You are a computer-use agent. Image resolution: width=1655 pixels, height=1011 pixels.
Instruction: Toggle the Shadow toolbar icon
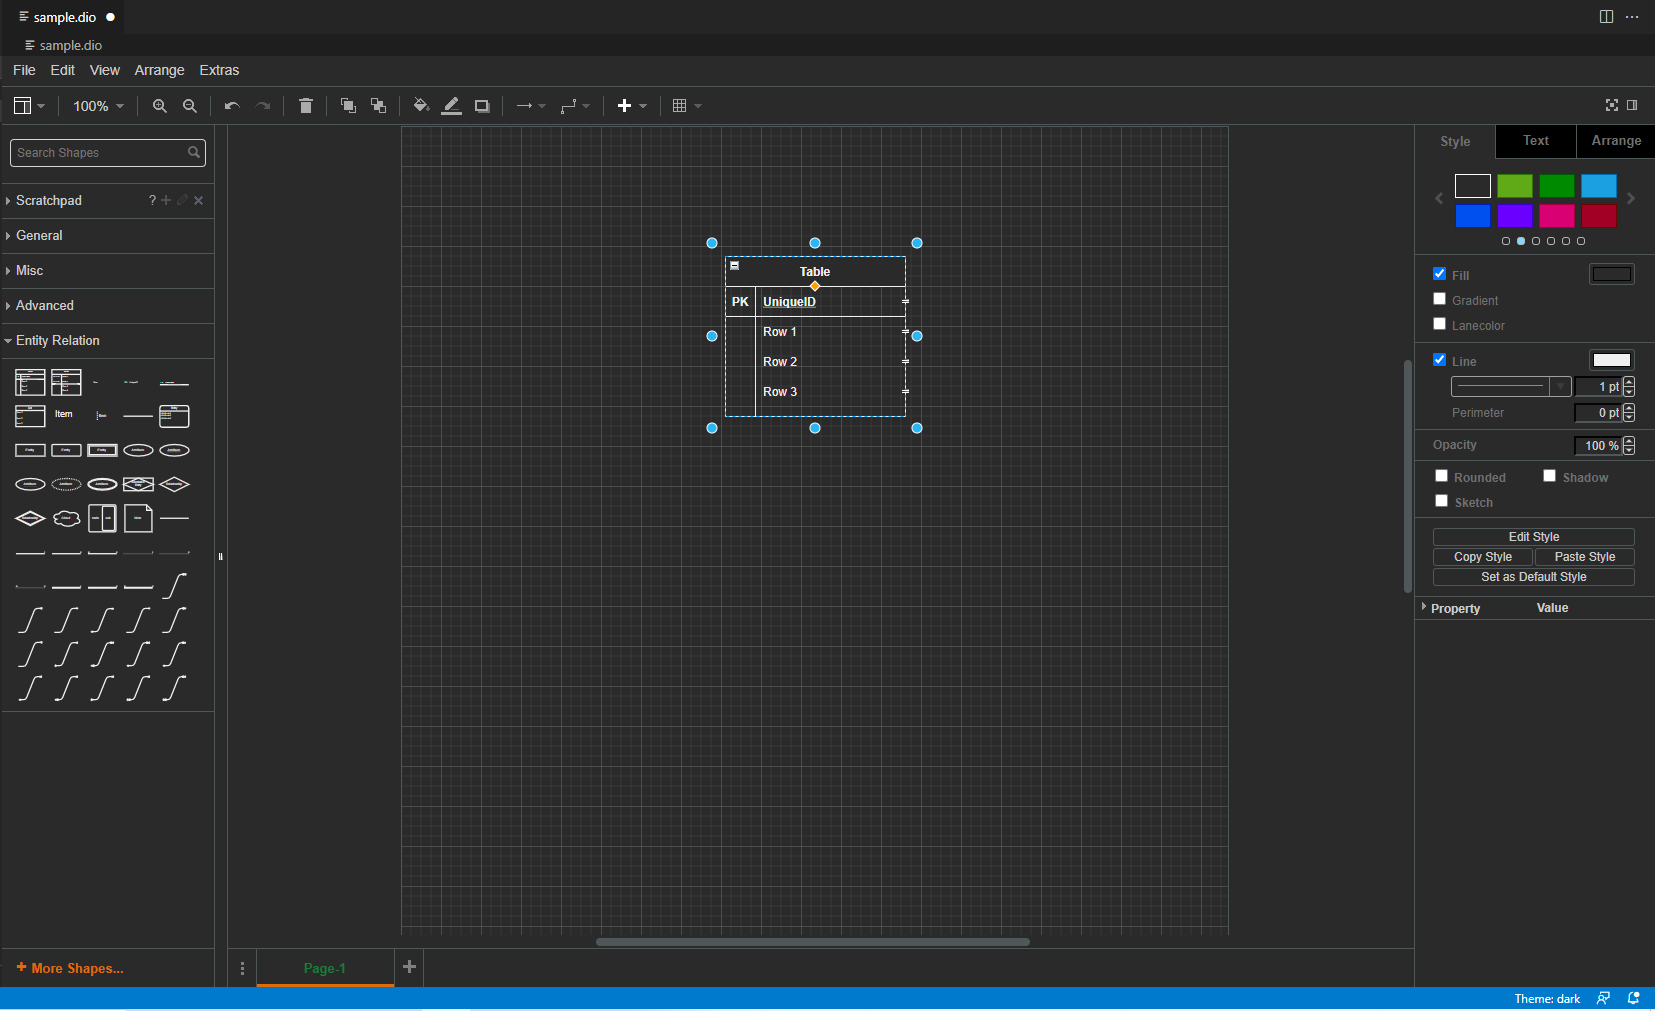click(x=482, y=106)
